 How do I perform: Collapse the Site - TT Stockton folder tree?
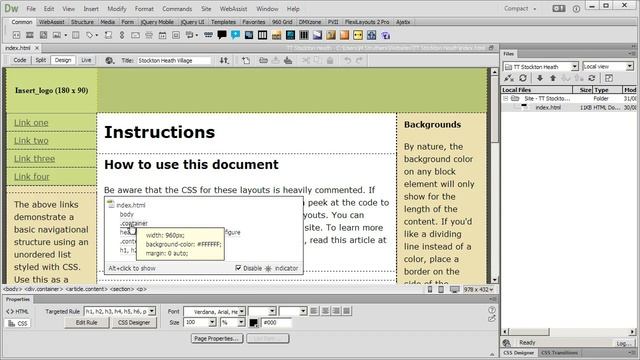506,98
